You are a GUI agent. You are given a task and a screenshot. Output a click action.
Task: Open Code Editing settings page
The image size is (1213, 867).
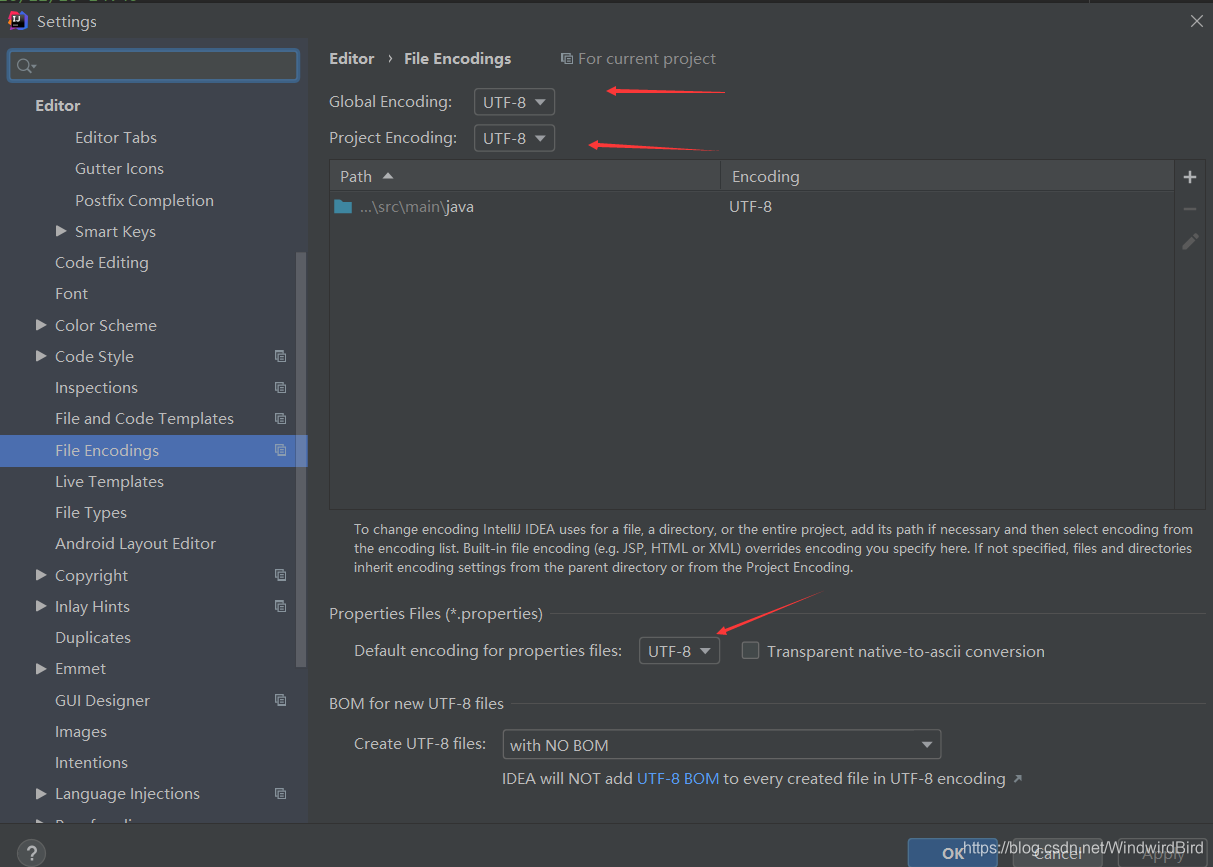point(102,262)
